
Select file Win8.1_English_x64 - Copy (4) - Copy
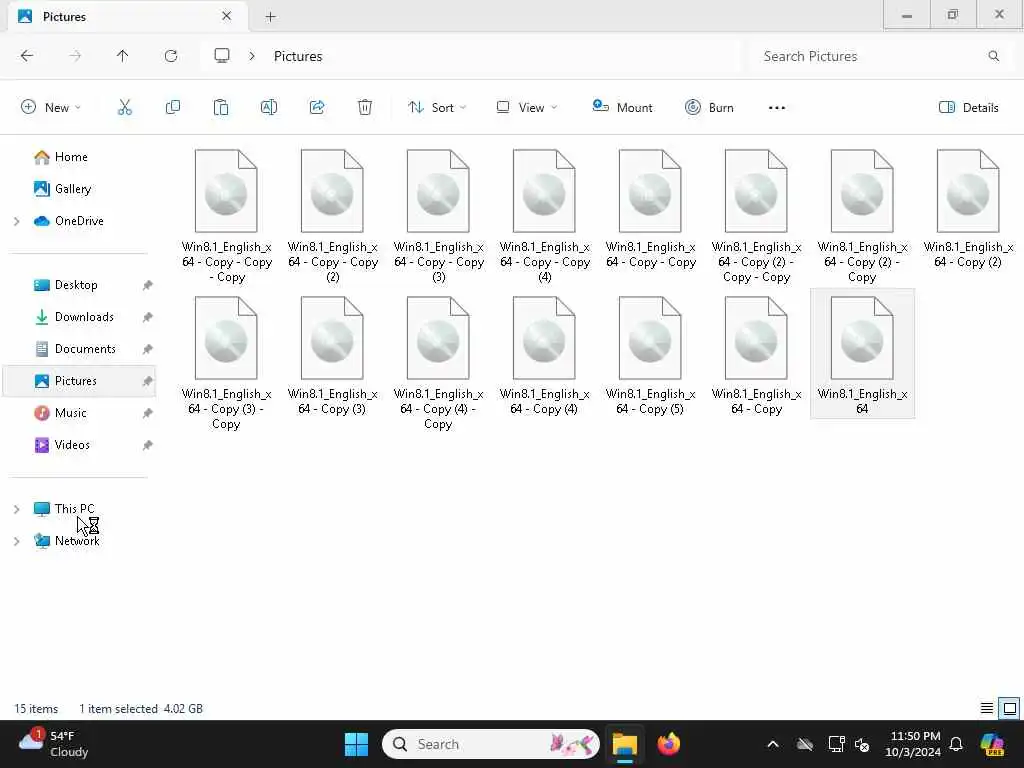coord(438,363)
